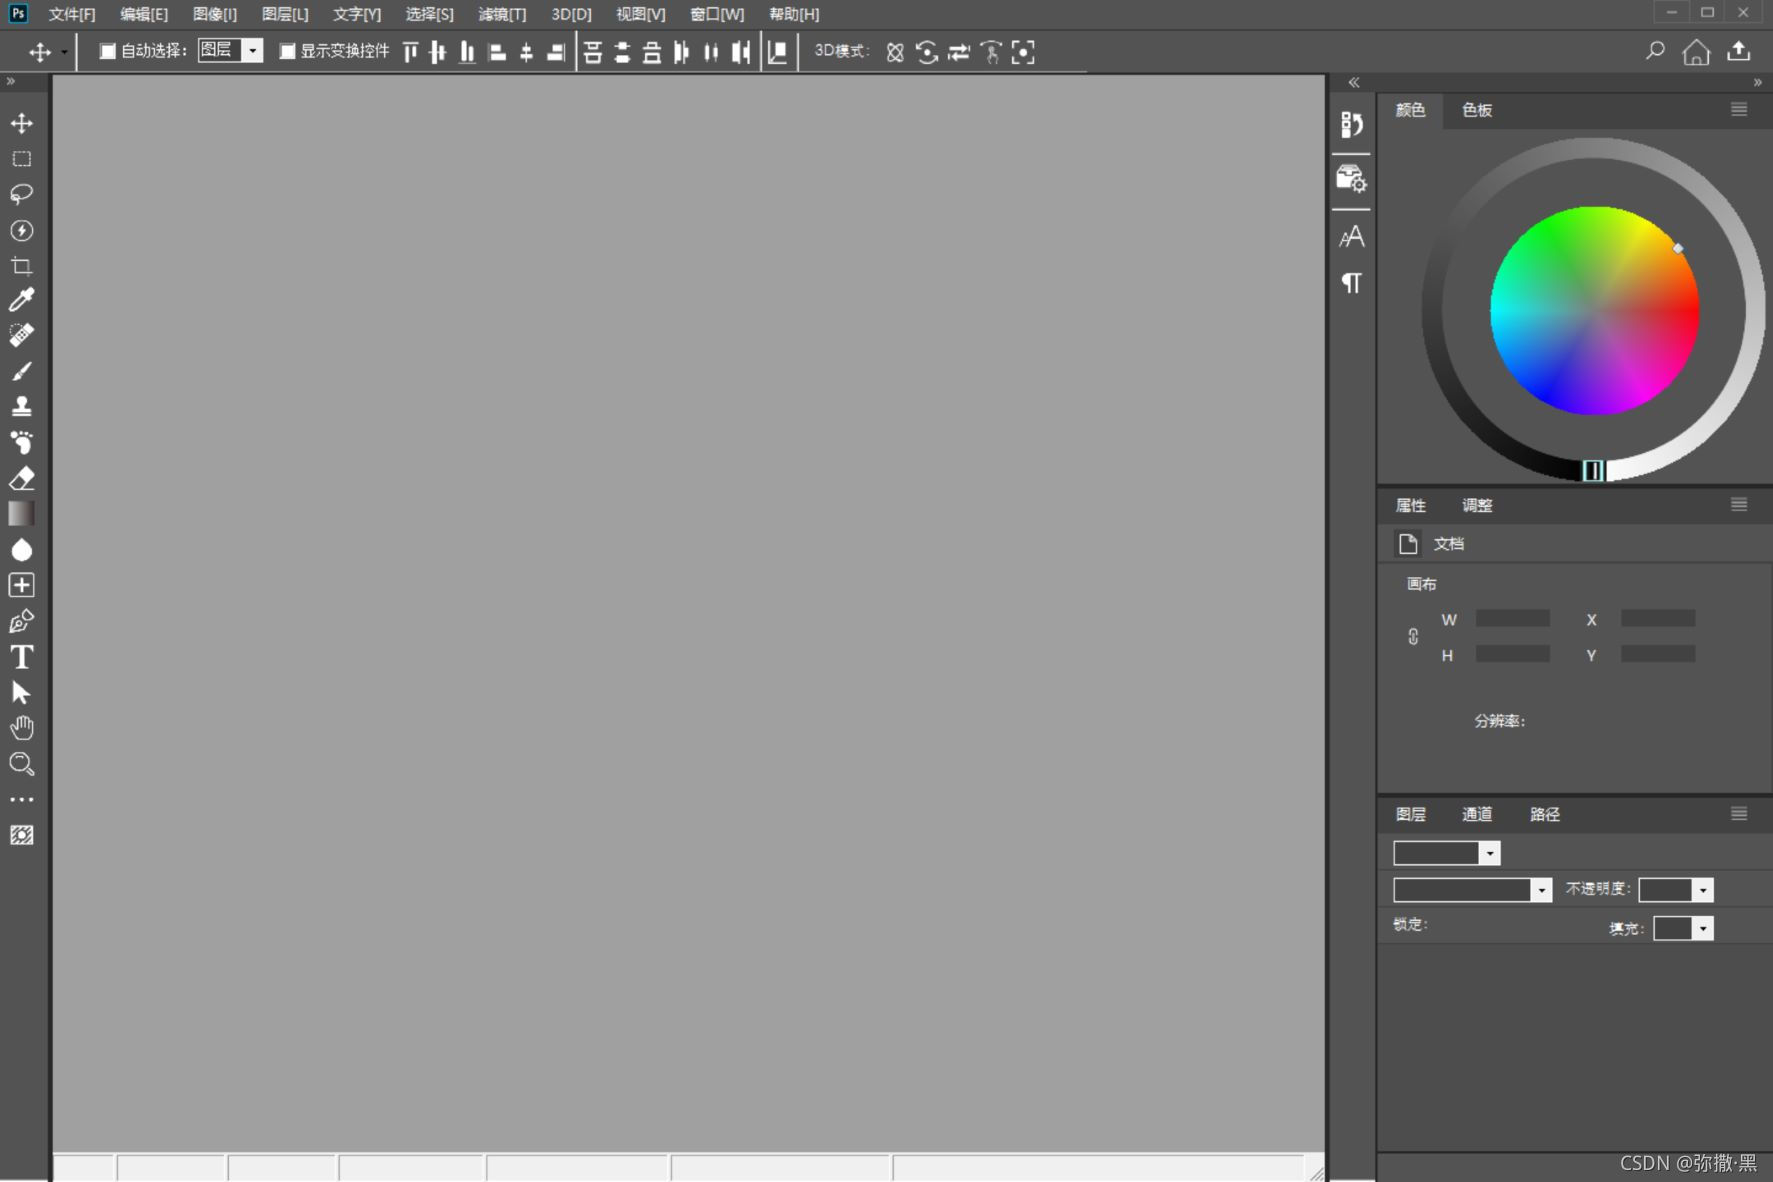
Task: Select the Eyedropper tool
Action: (x=21, y=299)
